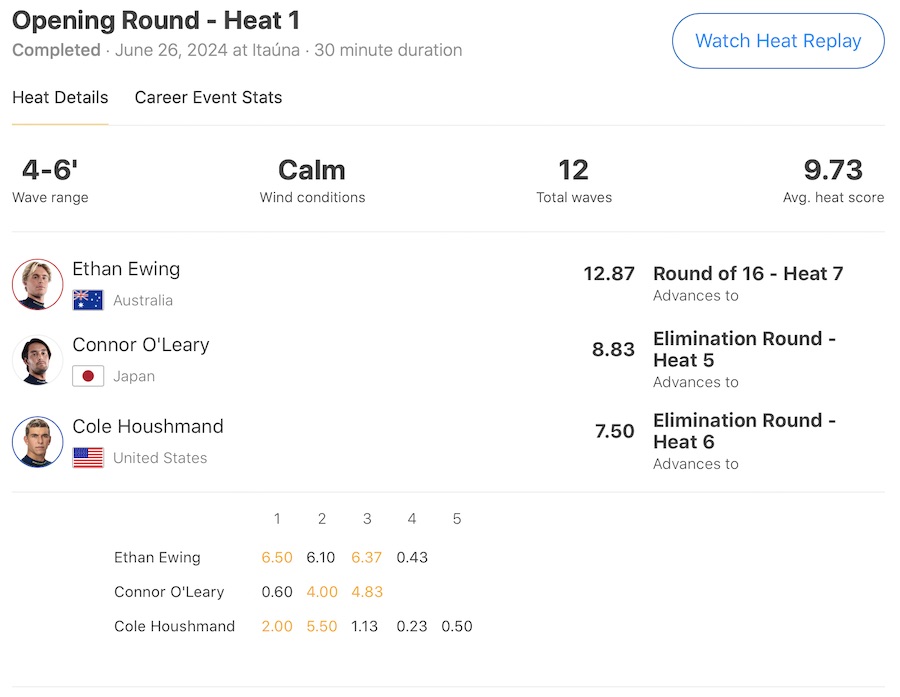The width and height of the screenshot is (900, 697).
Task: Click Ethan Ewing's 12.87 heat total
Action: click(x=609, y=274)
